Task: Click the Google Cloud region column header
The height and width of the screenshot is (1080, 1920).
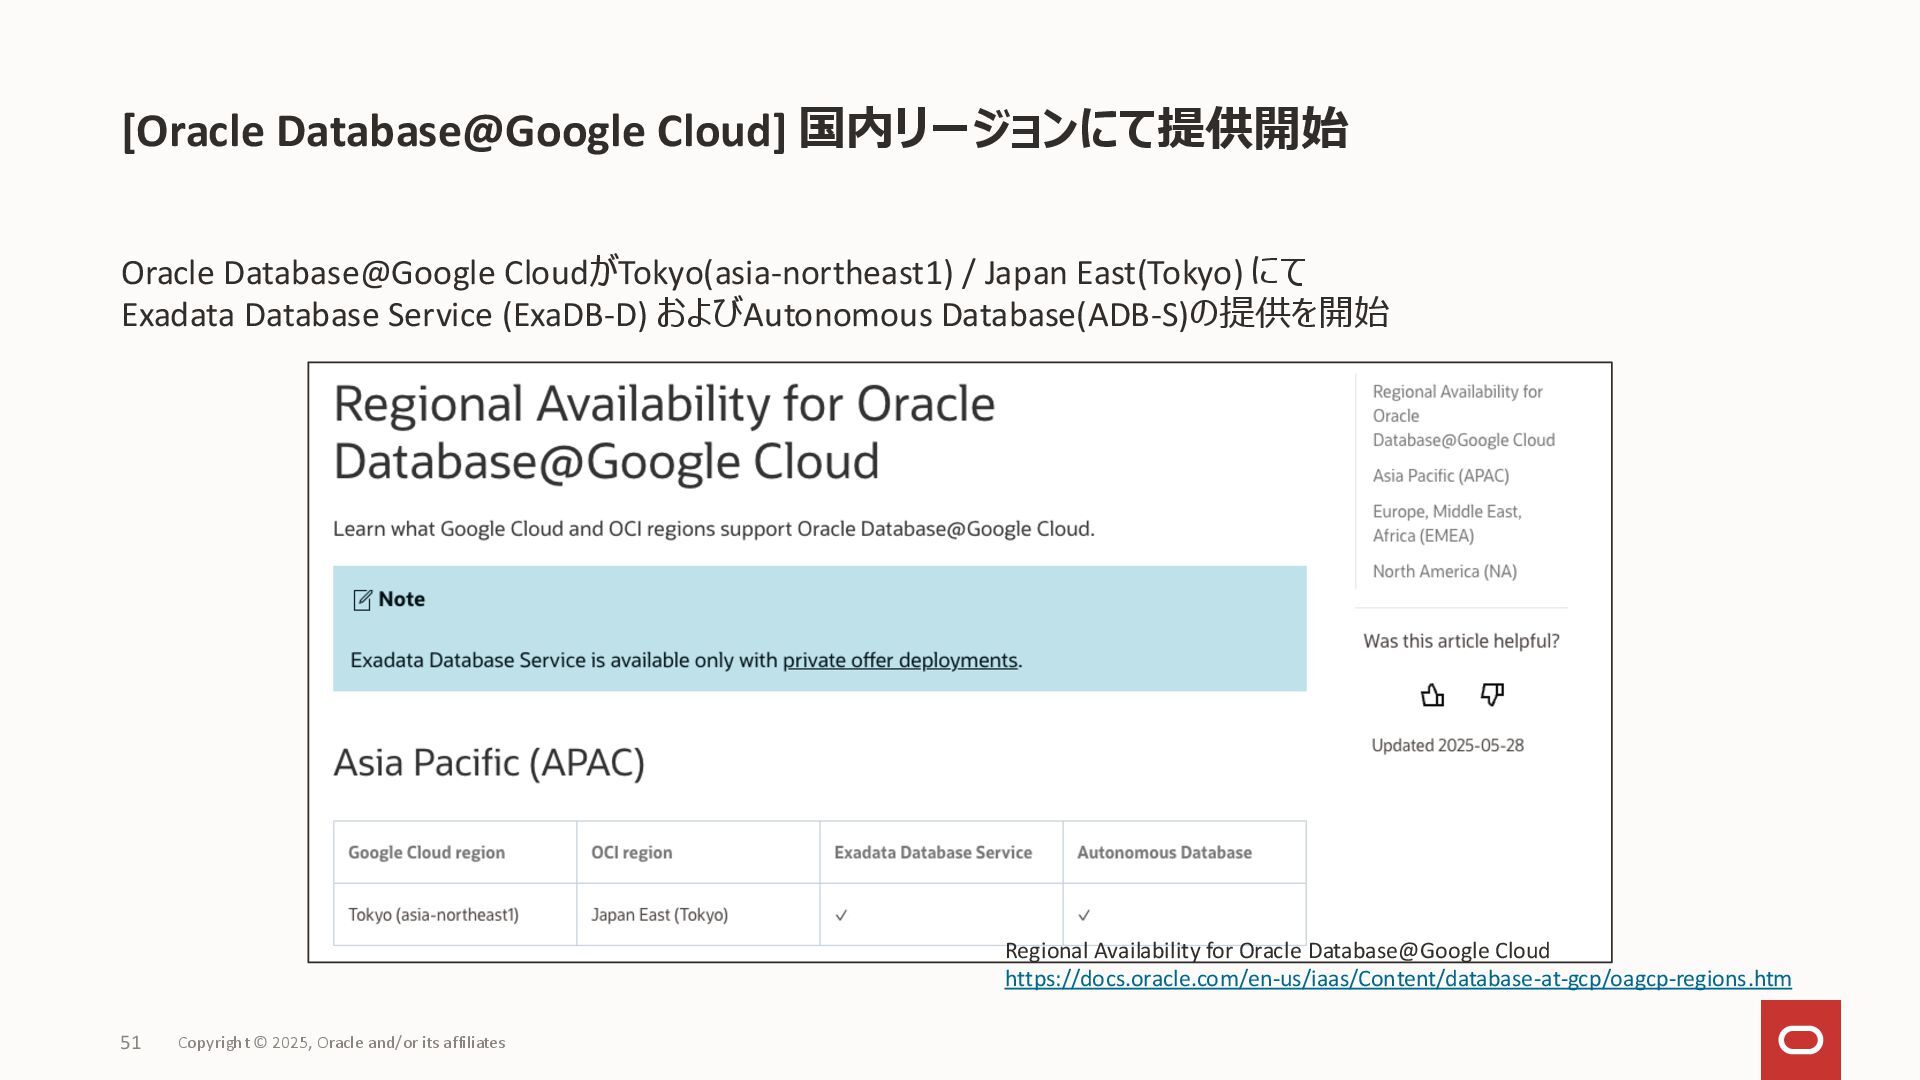Action: pos(426,853)
